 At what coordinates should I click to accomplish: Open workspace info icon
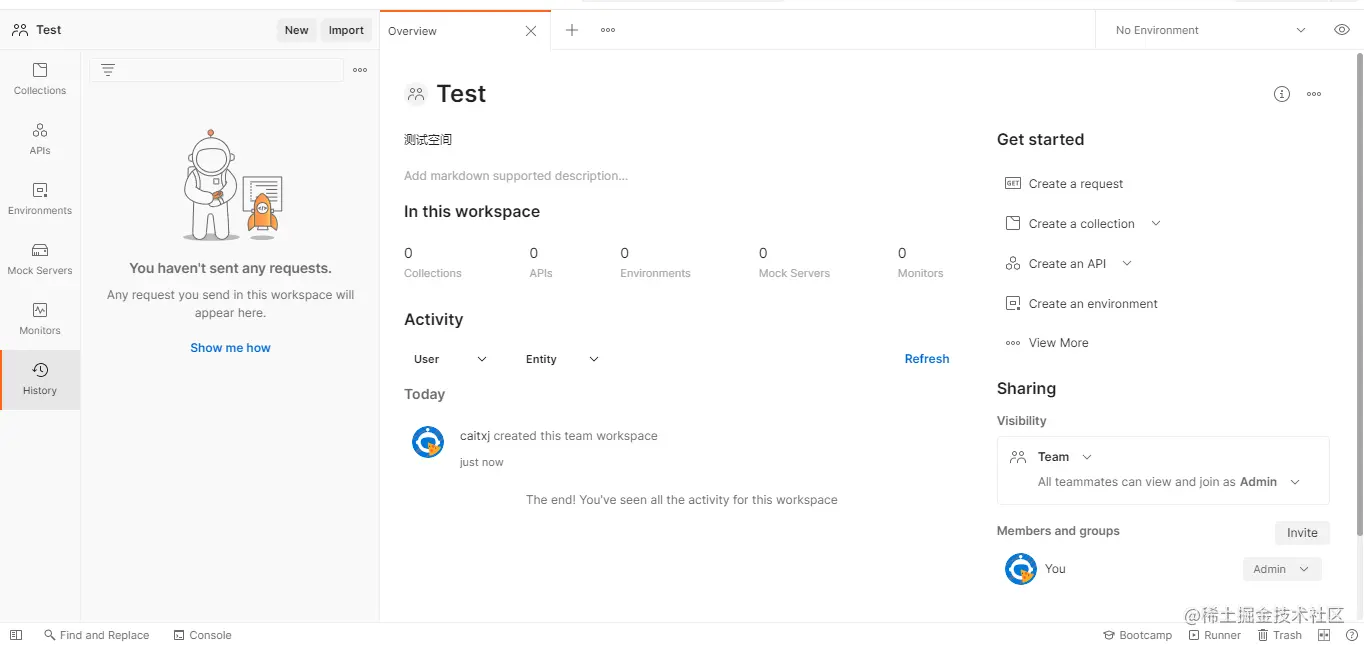coord(1282,94)
